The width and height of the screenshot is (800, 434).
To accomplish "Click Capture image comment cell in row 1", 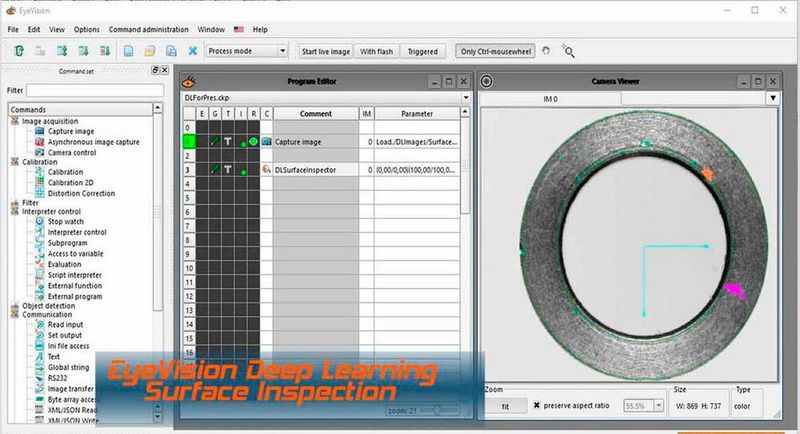I will pos(316,142).
